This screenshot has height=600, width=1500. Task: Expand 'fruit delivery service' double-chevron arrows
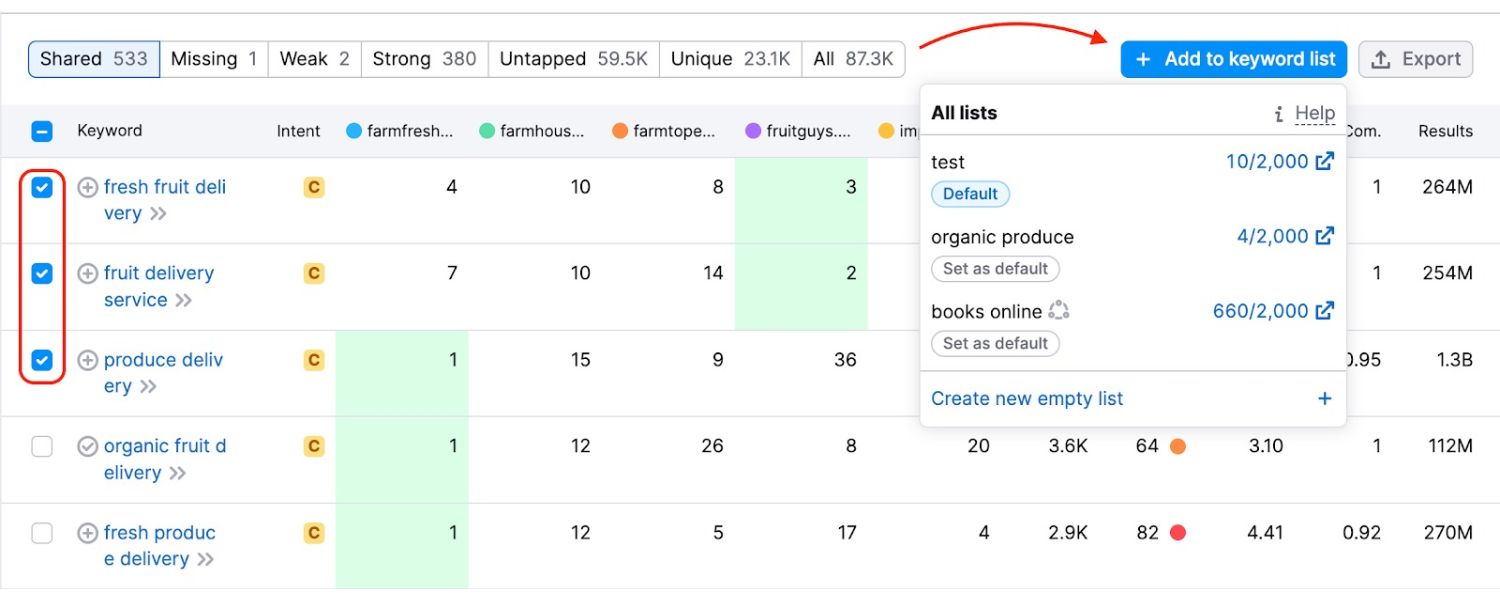[x=183, y=300]
